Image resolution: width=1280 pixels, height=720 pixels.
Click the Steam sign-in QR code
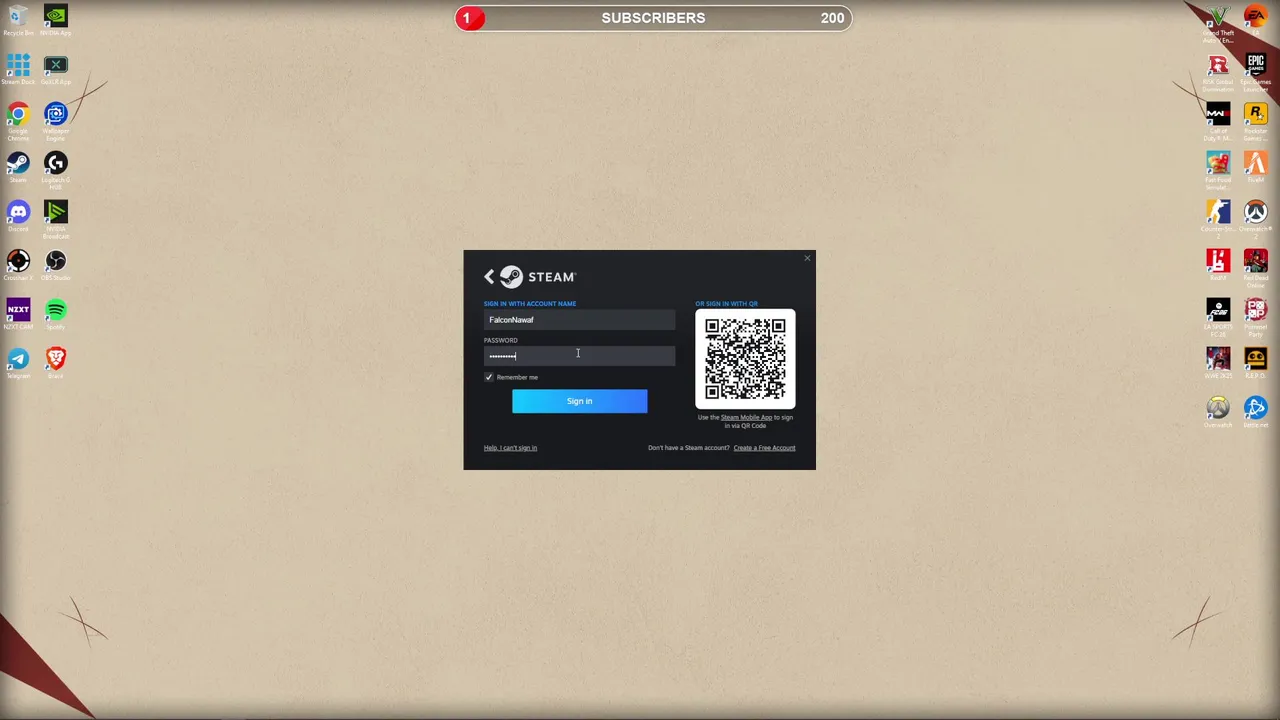click(745, 359)
